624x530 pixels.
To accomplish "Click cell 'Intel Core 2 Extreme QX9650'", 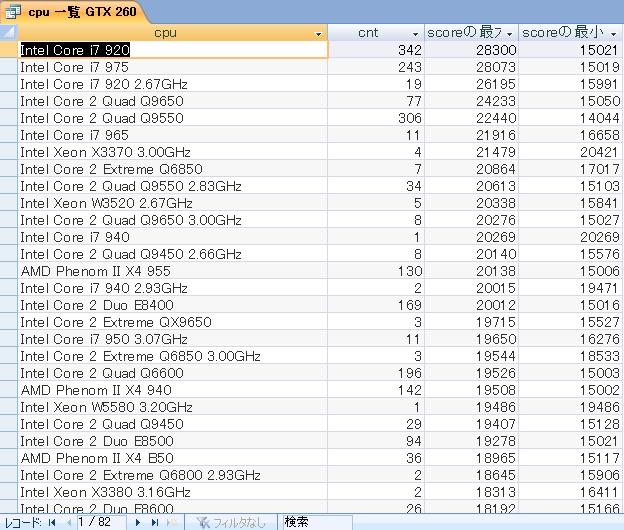I will [x=173, y=322].
